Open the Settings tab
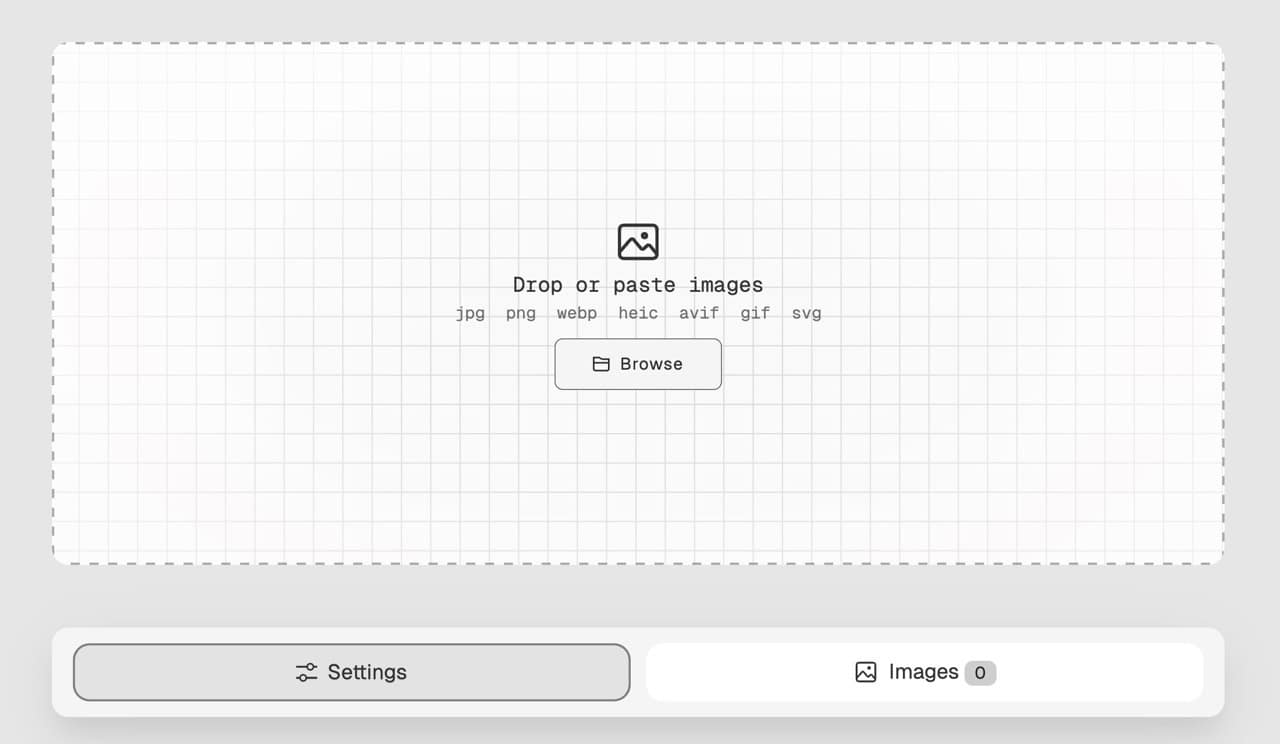Image resolution: width=1280 pixels, height=744 pixels. pyautogui.click(x=352, y=672)
